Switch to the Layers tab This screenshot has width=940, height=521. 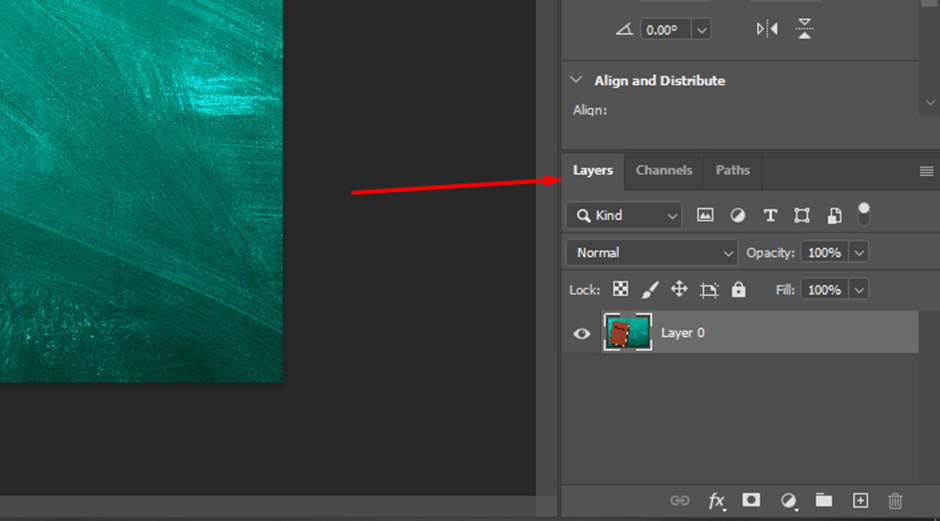click(592, 171)
